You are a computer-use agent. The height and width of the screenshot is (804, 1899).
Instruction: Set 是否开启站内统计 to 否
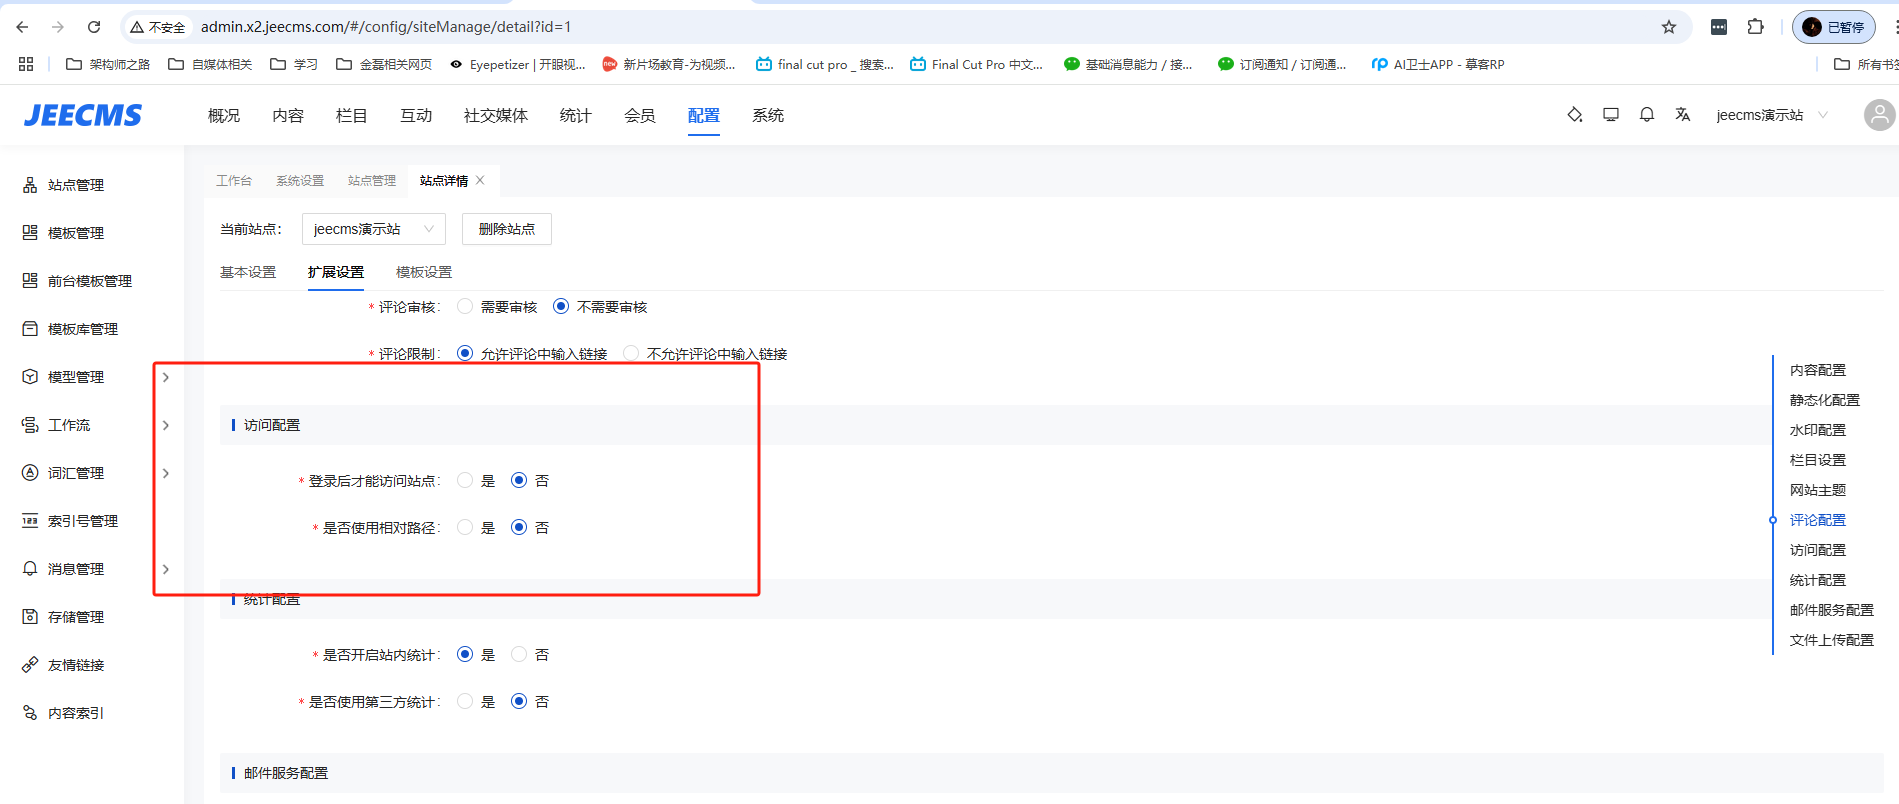click(x=519, y=655)
